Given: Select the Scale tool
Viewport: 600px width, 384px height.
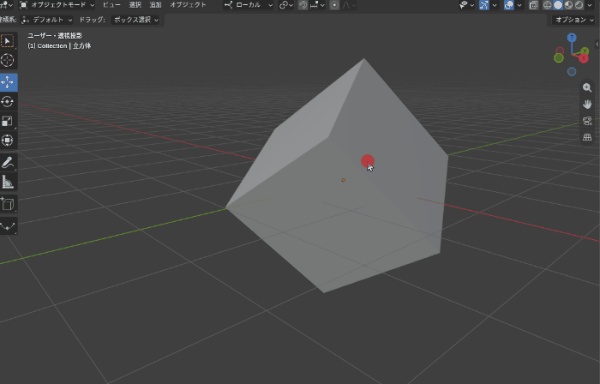Looking at the screenshot, I should pyautogui.click(x=7, y=121).
